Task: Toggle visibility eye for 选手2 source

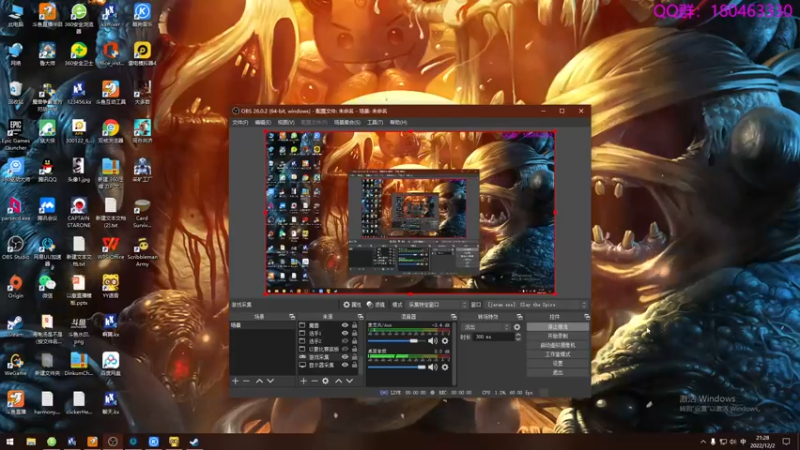Action: (345, 341)
